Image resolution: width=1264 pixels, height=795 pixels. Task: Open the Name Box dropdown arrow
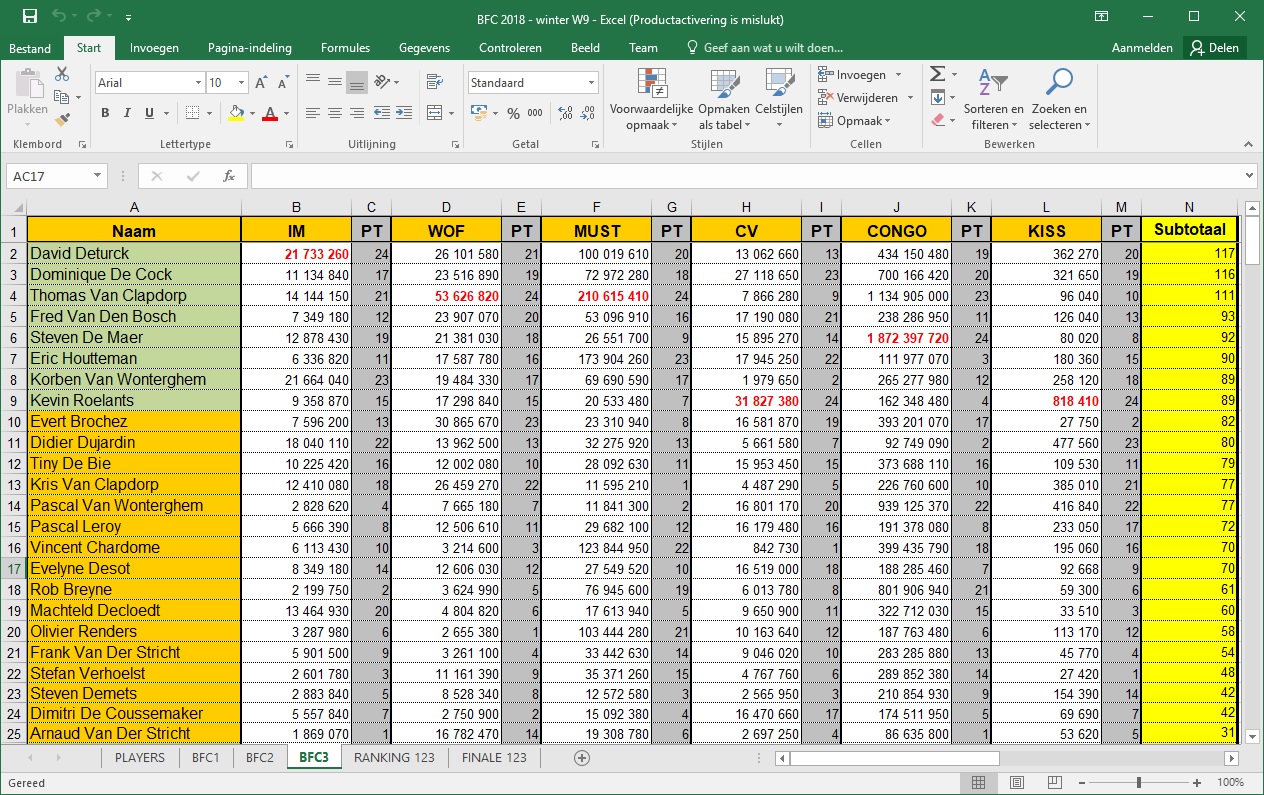tap(97, 177)
